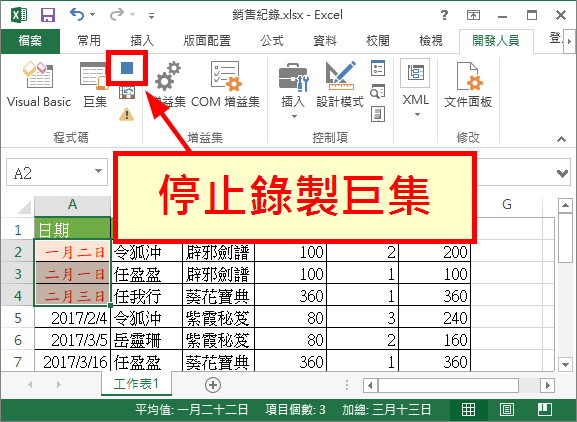Screen dimensions: 577x422
Task: Select row 5 header
Action: (x=18, y=318)
